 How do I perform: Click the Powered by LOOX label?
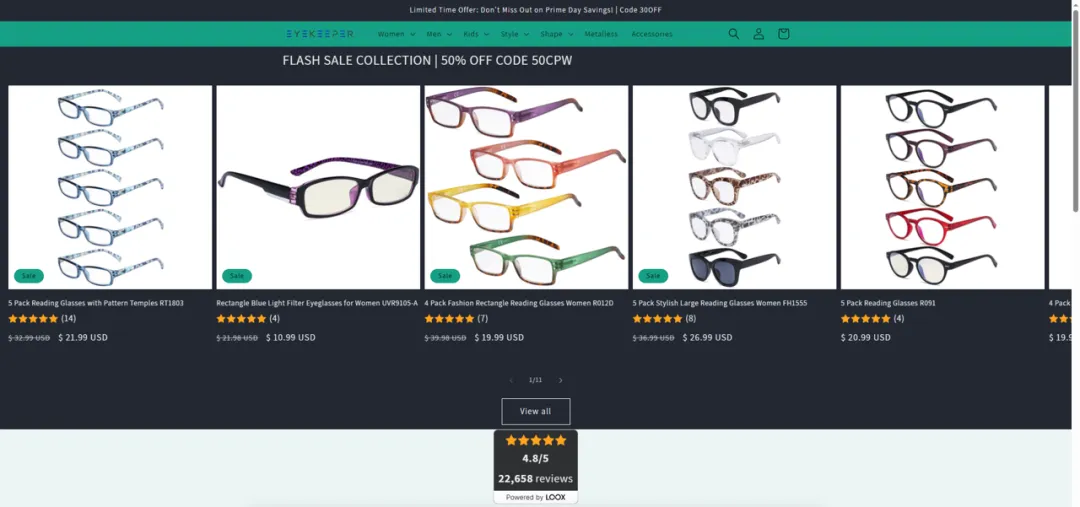tap(536, 497)
